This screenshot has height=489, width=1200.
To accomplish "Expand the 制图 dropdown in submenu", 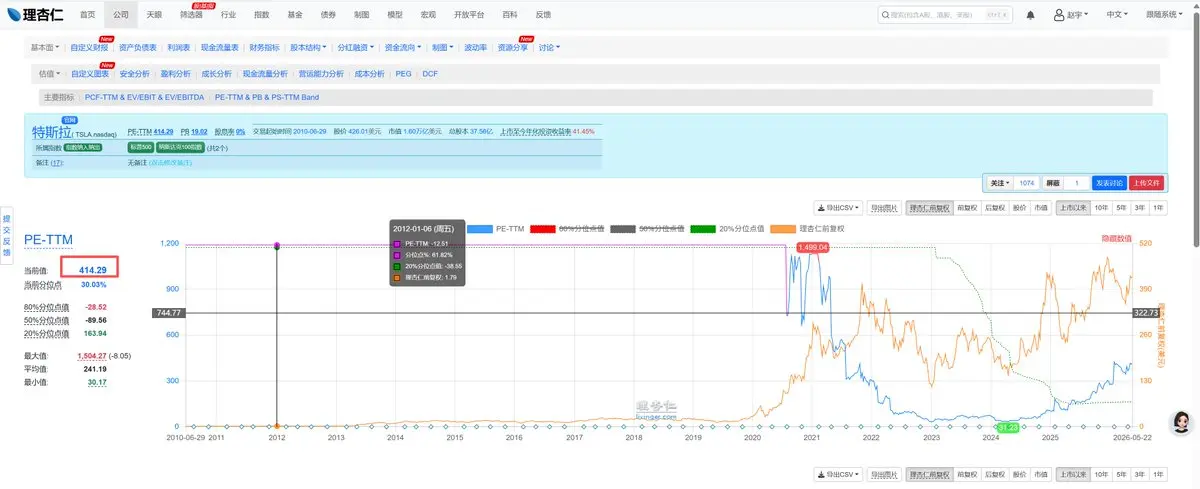I will click(x=443, y=47).
